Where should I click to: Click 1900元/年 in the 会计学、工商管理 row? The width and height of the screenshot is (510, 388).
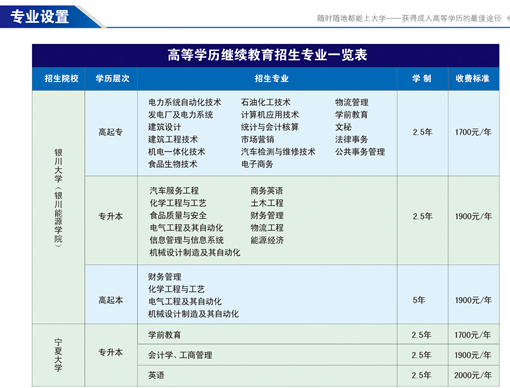pyautogui.click(x=473, y=355)
